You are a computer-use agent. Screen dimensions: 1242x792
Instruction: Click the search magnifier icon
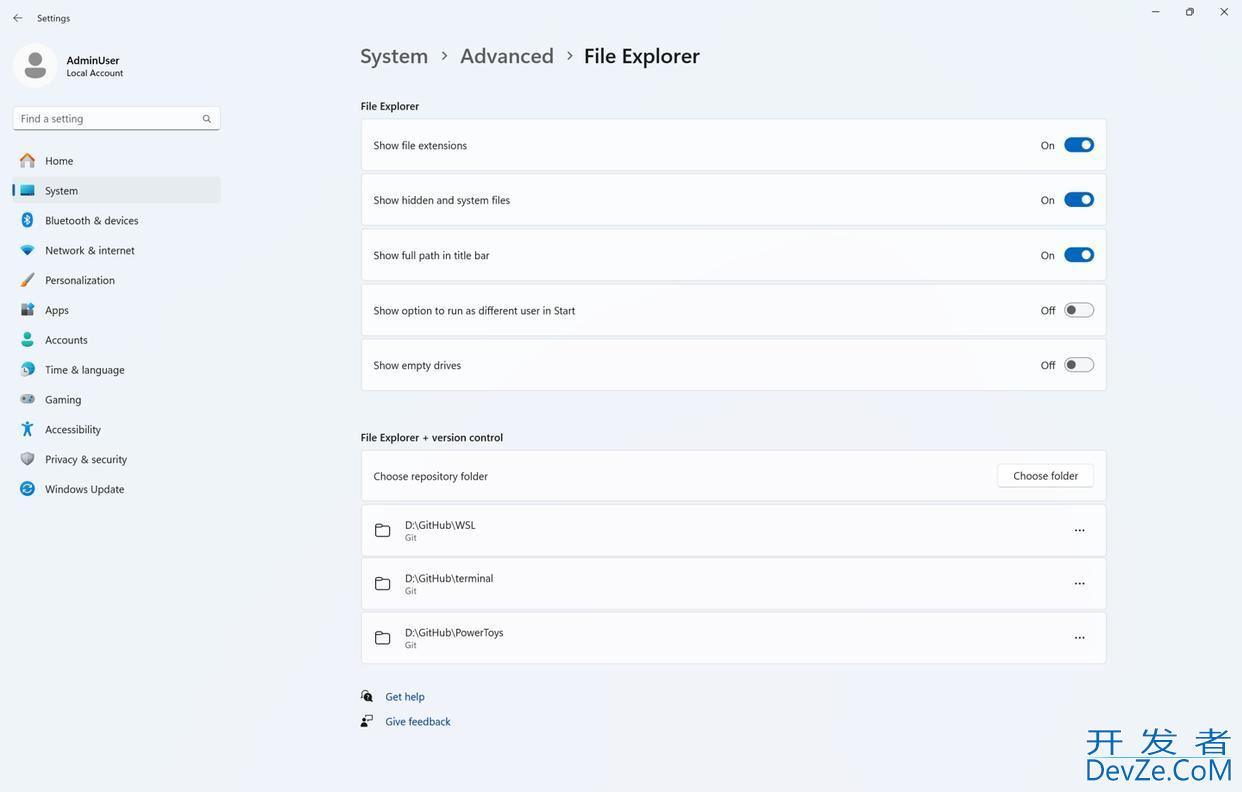[x=207, y=119]
